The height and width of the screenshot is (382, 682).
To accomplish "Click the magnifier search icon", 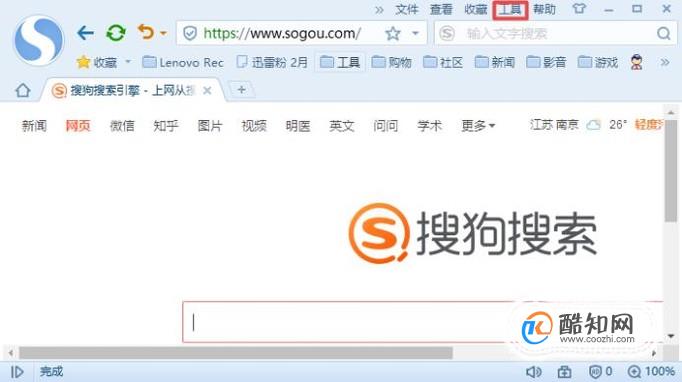I will (x=664, y=34).
